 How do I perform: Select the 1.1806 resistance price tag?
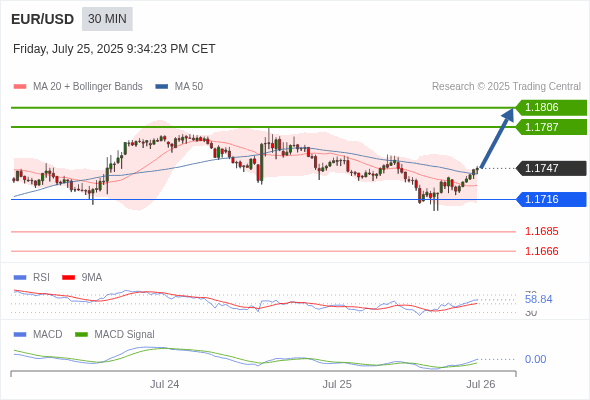[x=551, y=108]
